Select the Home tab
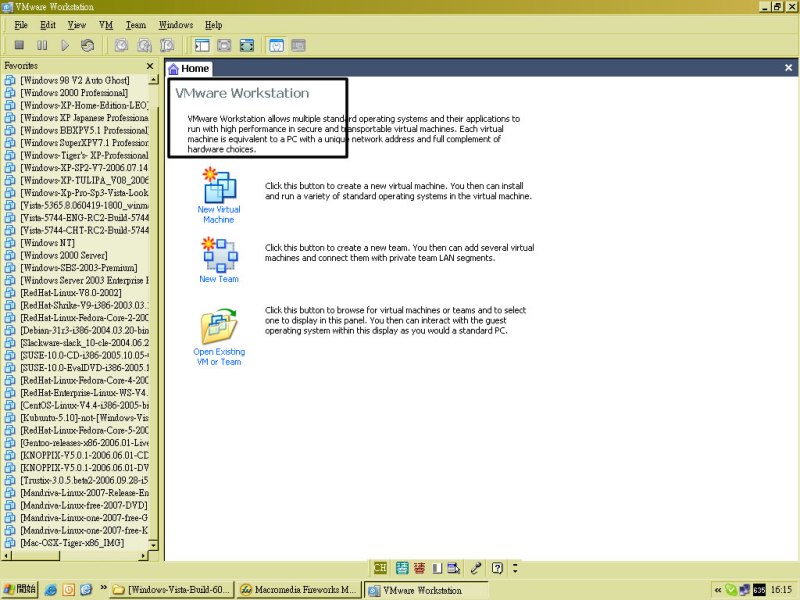 point(189,68)
